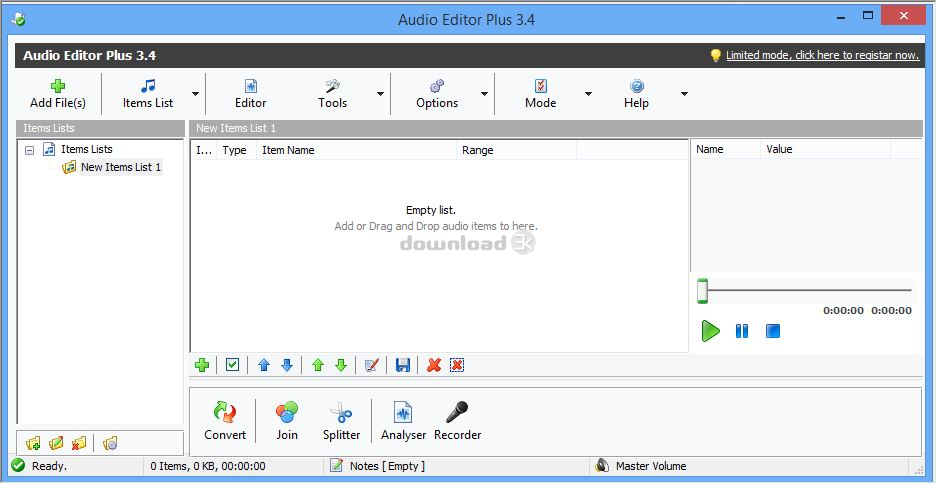Click the floppy disk save list icon
This screenshot has width=937, height=484.
403,365
